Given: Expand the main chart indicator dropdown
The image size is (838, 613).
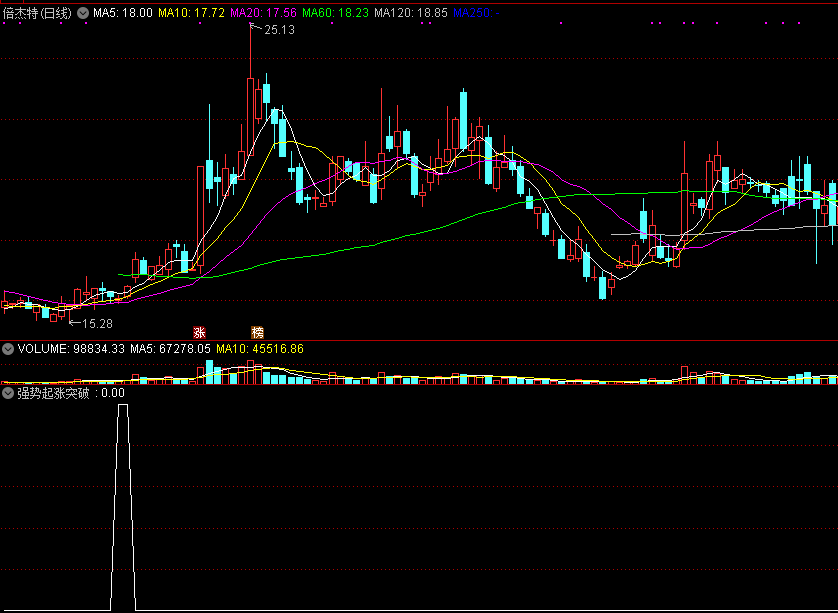Looking at the screenshot, I should pyautogui.click(x=83, y=13).
